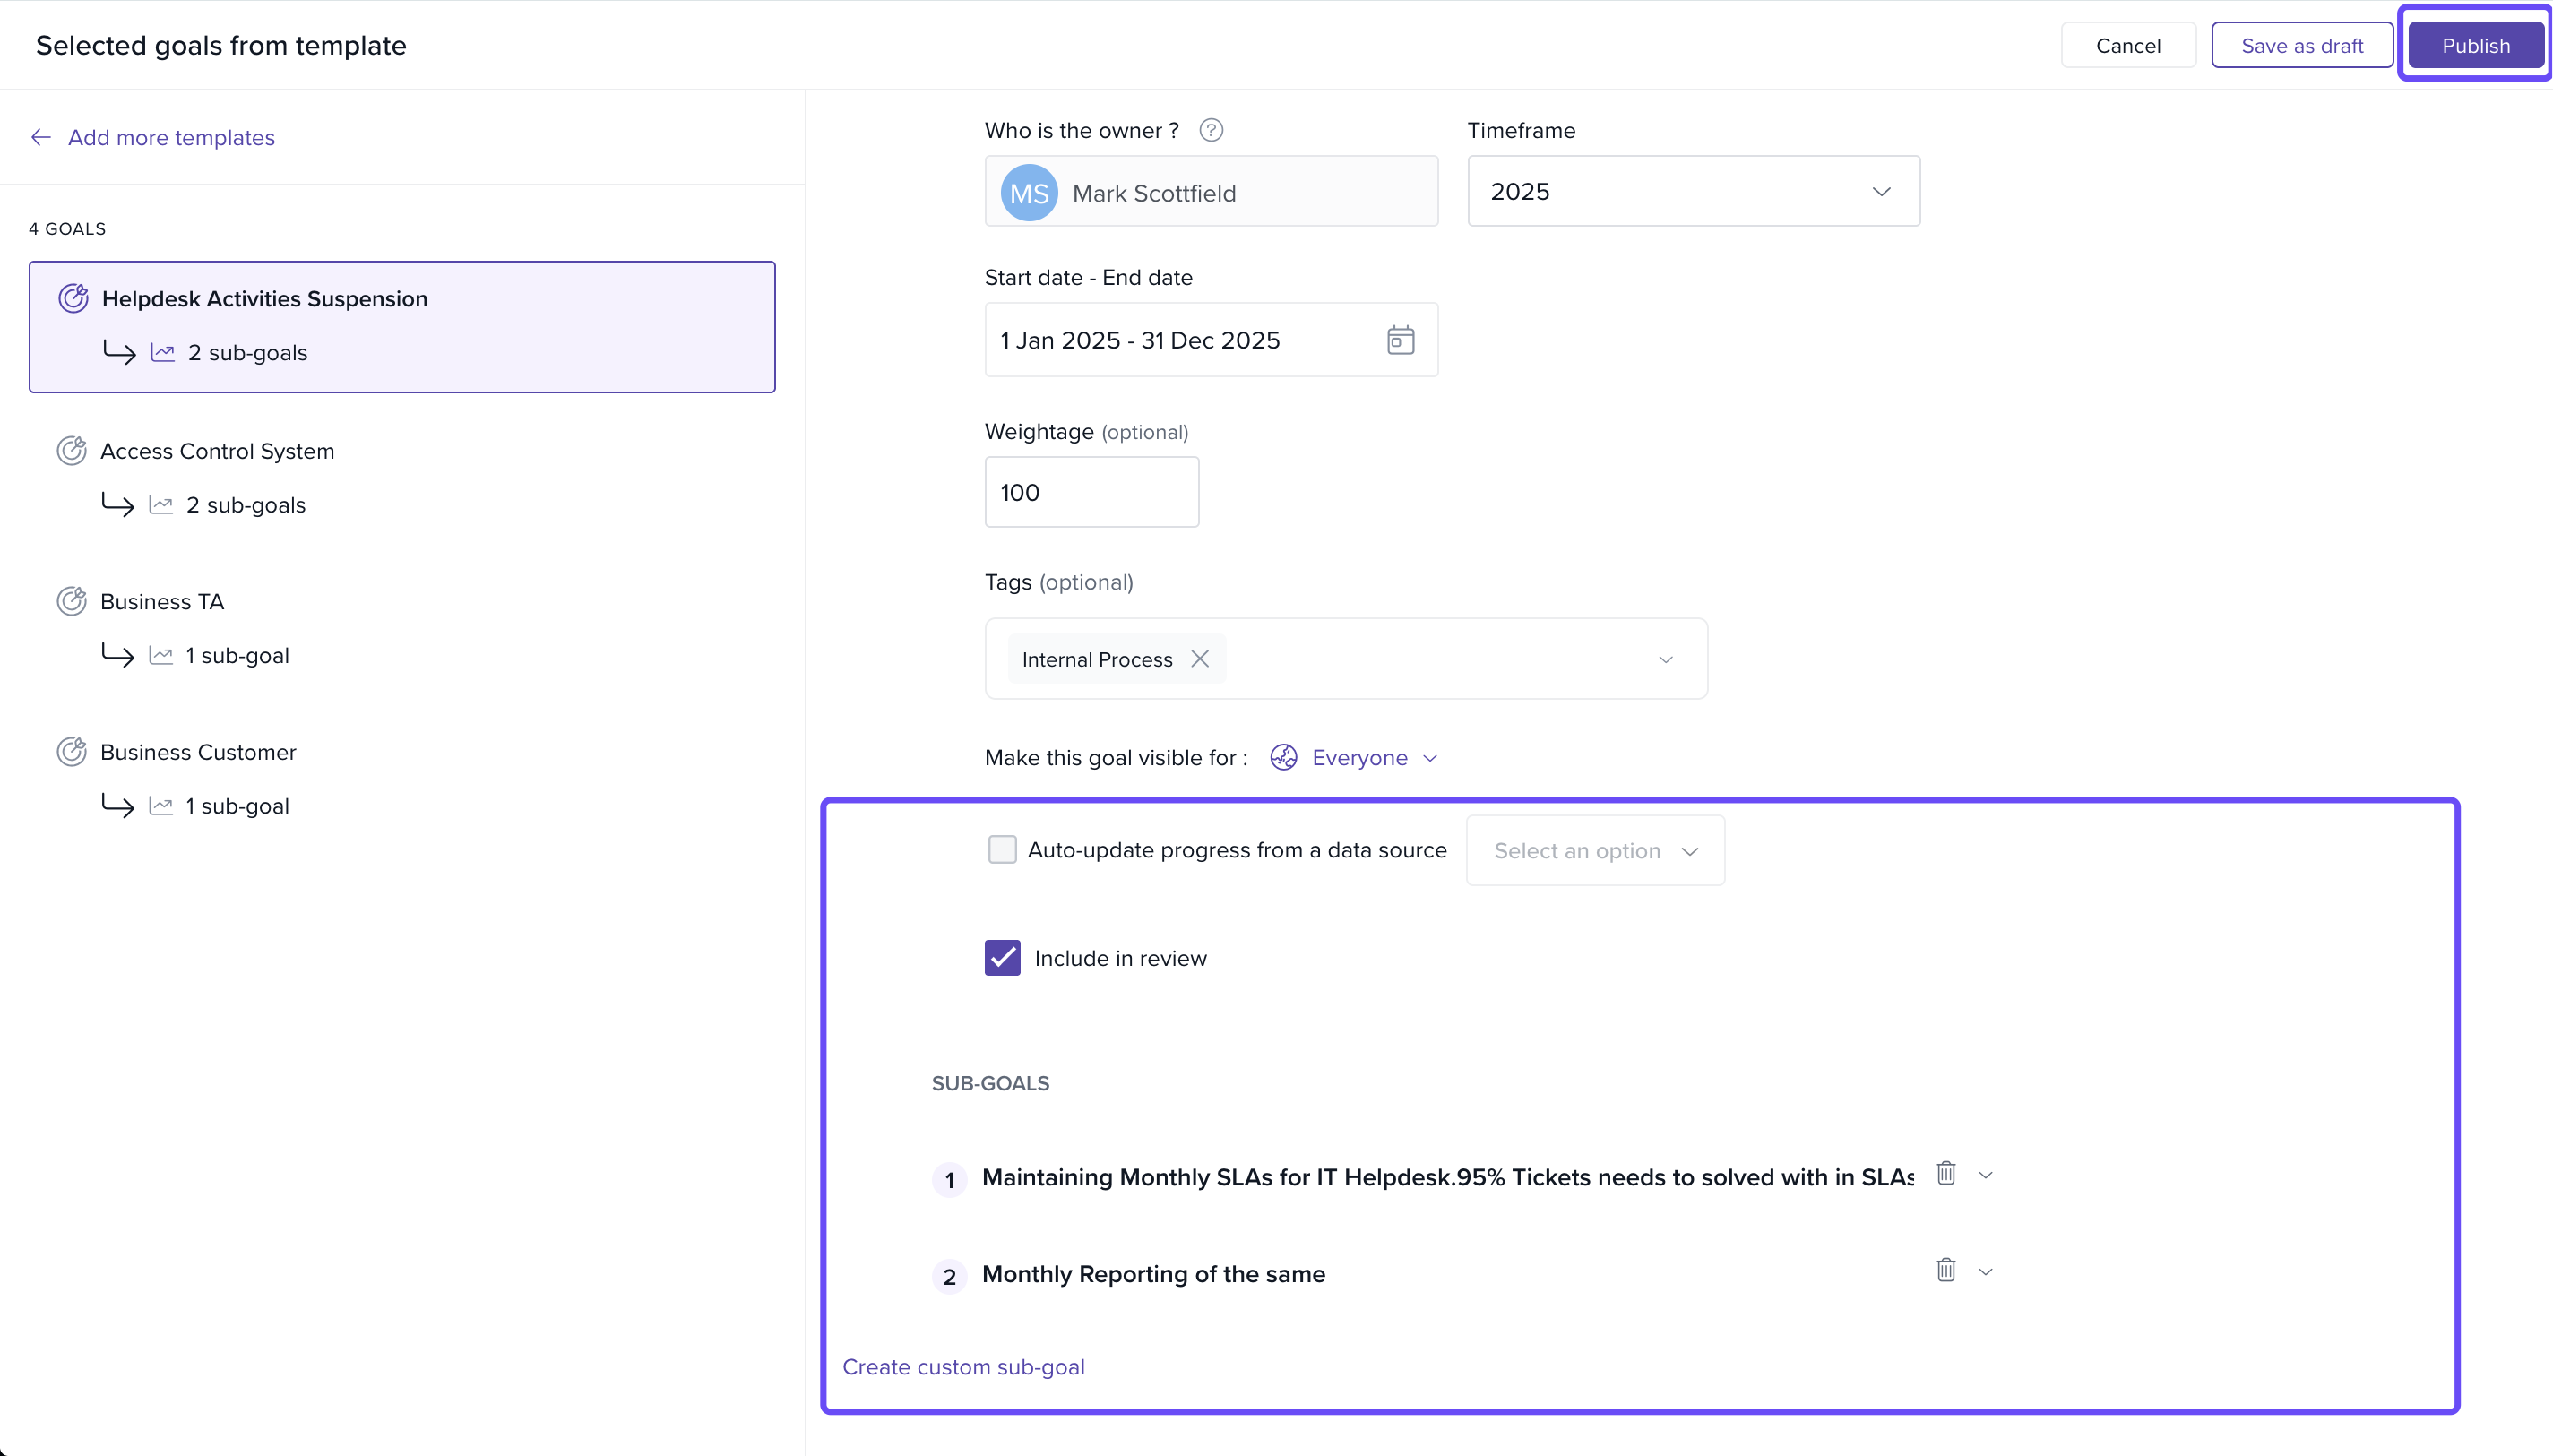Image resolution: width=2553 pixels, height=1456 pixels.
Task: Click back arrow beside Add more templates
Action: tap(41, 137)
